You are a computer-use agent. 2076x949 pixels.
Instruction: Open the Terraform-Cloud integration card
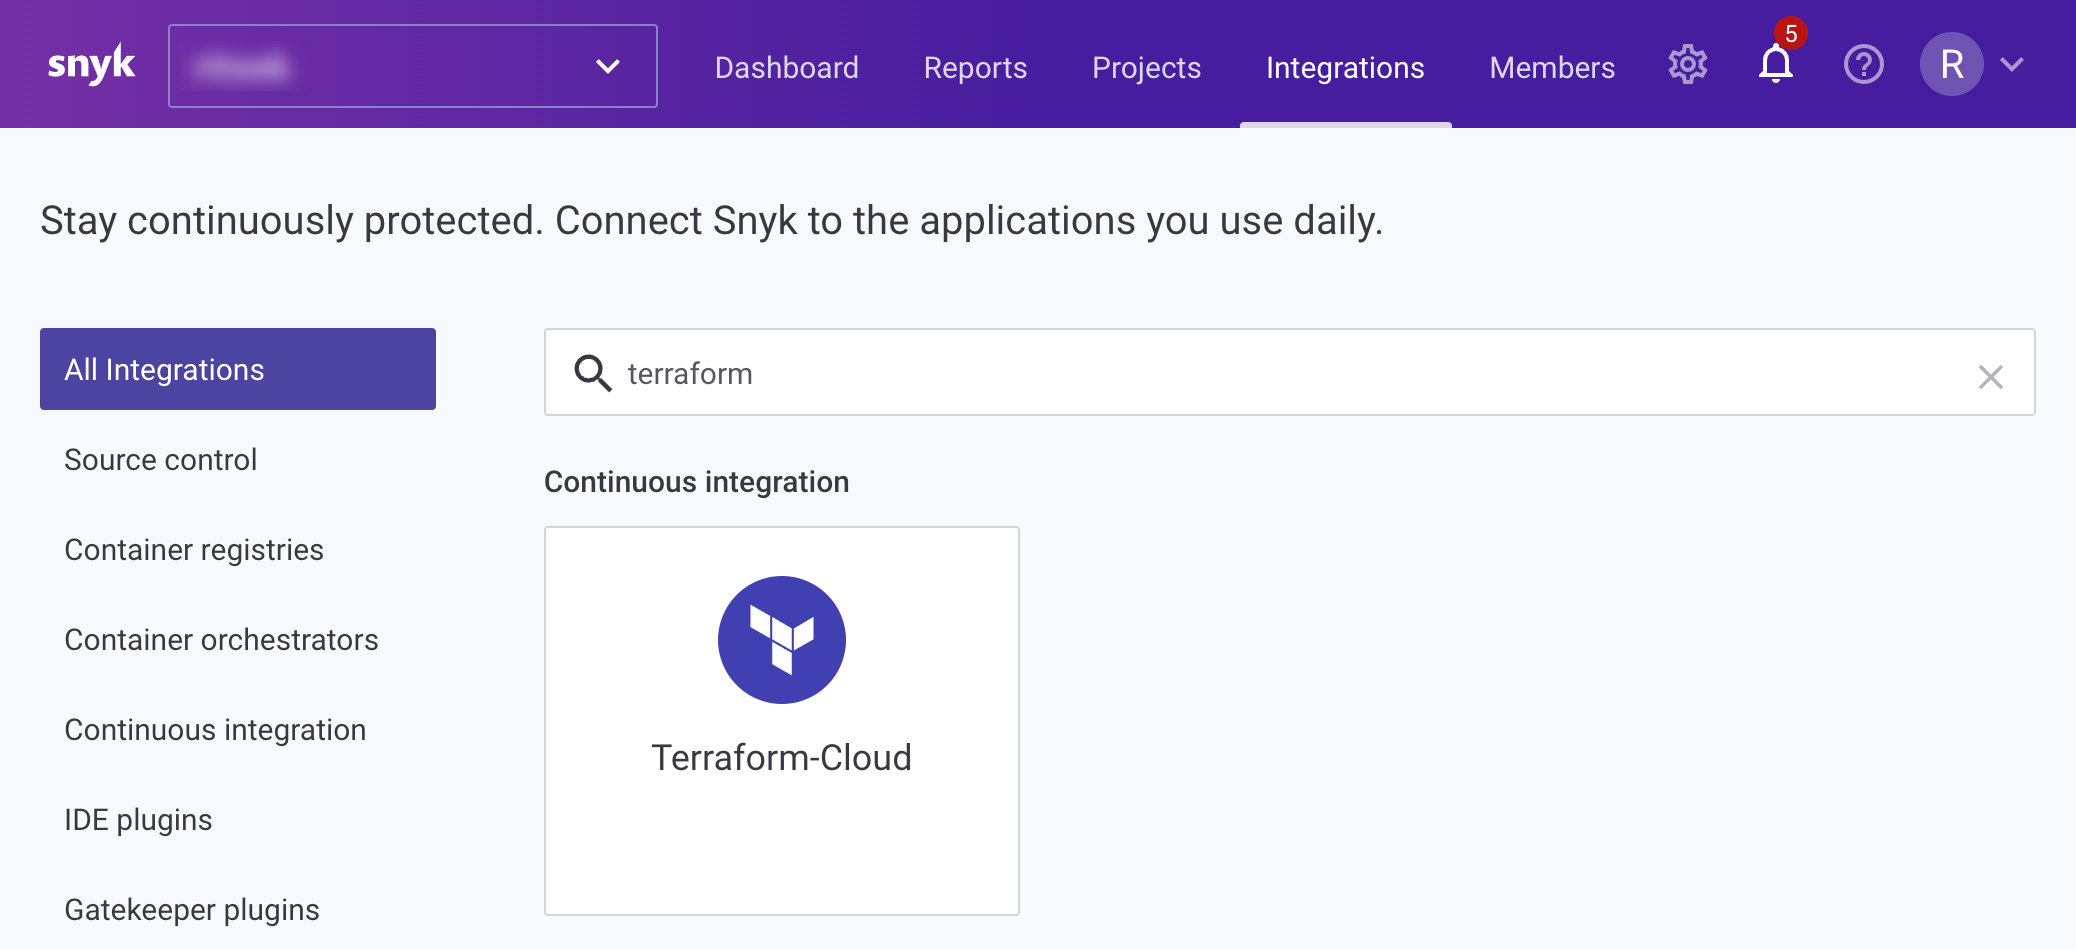pos(781,720)
